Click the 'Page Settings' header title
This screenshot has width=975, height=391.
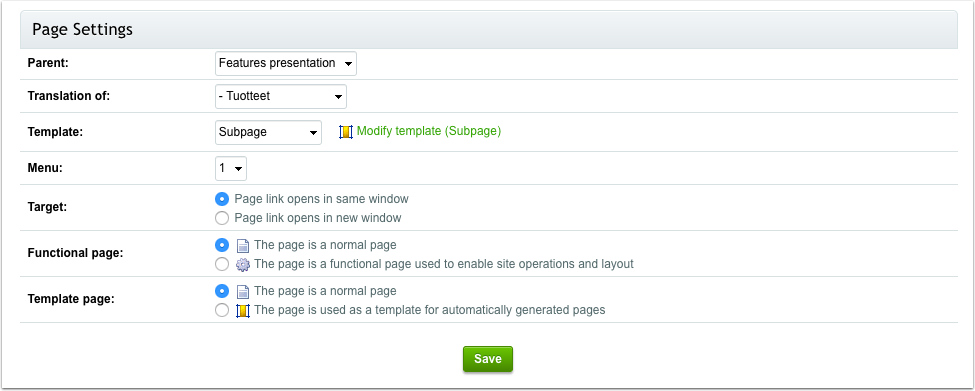tap(82, 29)
